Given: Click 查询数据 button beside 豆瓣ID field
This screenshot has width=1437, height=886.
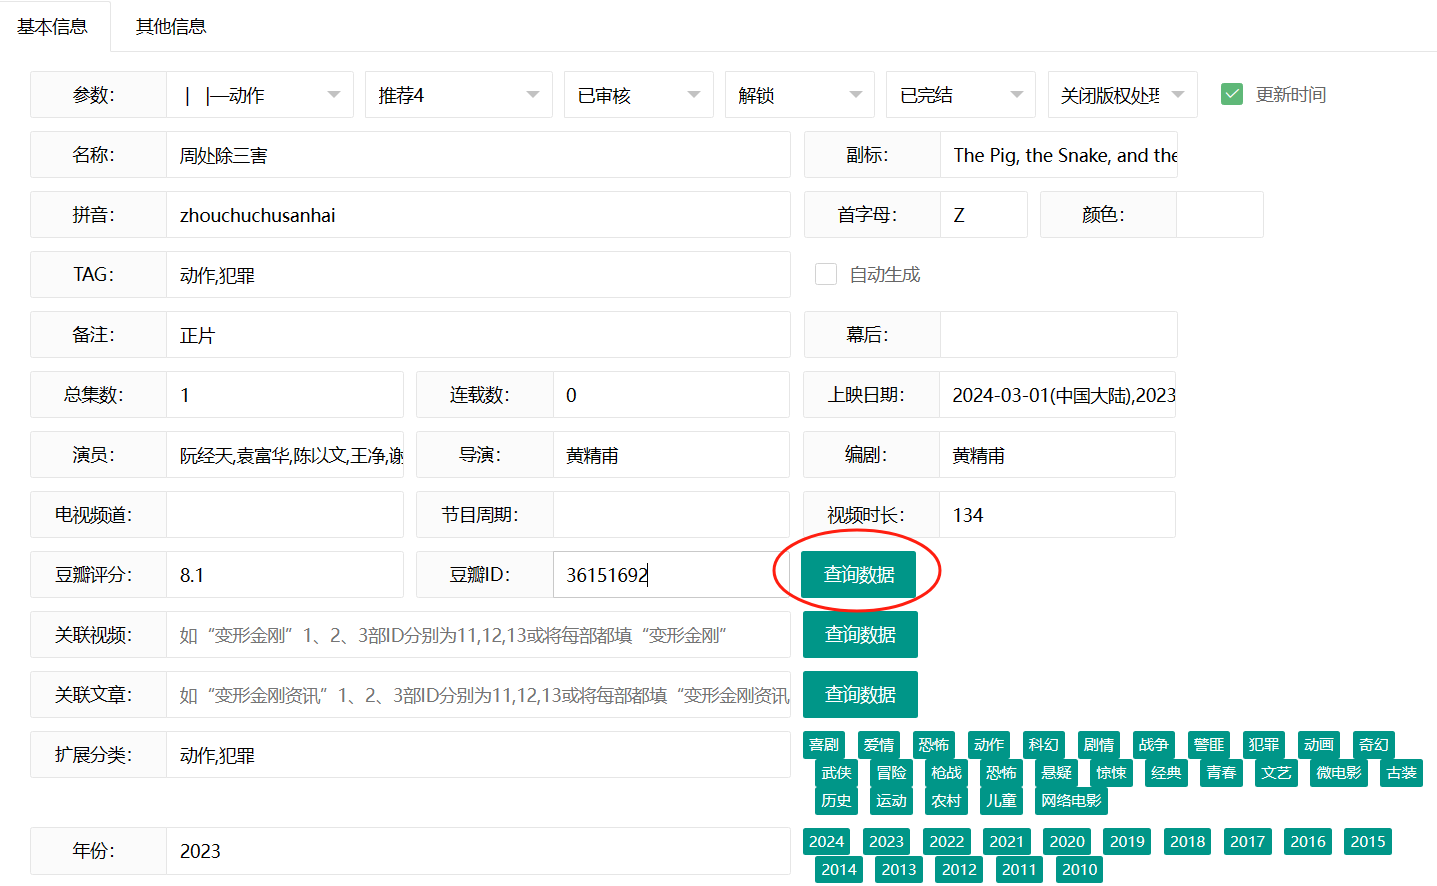Looking at the screenshot, I should pos(859,575).
